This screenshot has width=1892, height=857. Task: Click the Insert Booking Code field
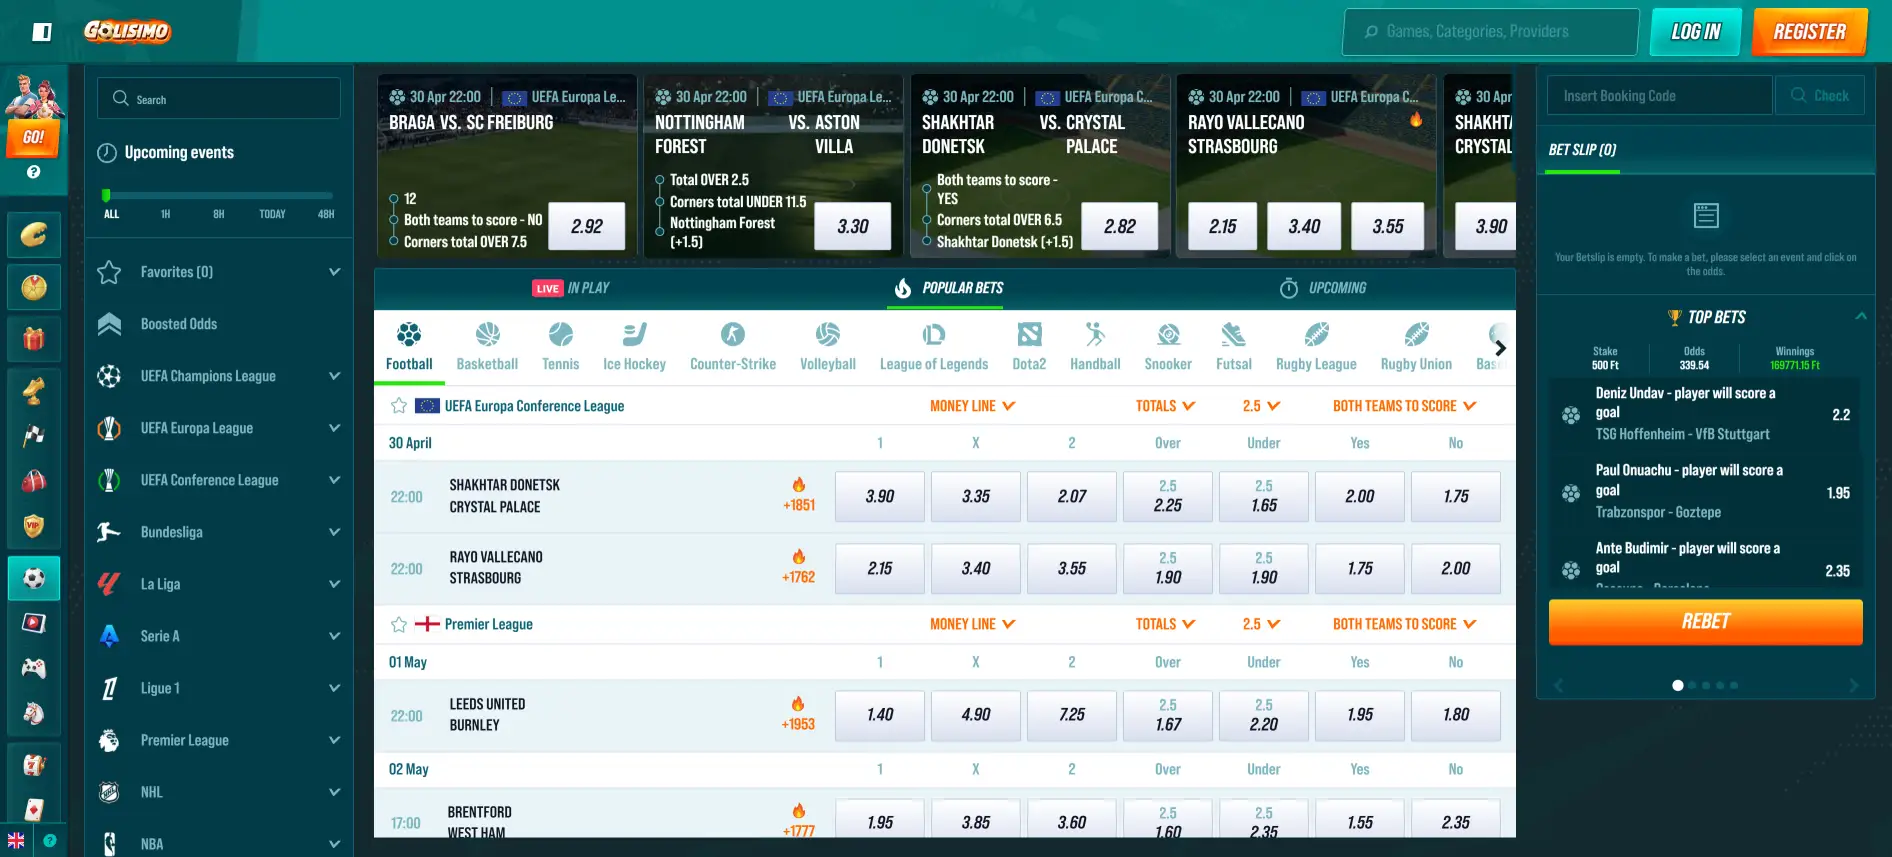pyautogui.click(x=1659, y=96)
